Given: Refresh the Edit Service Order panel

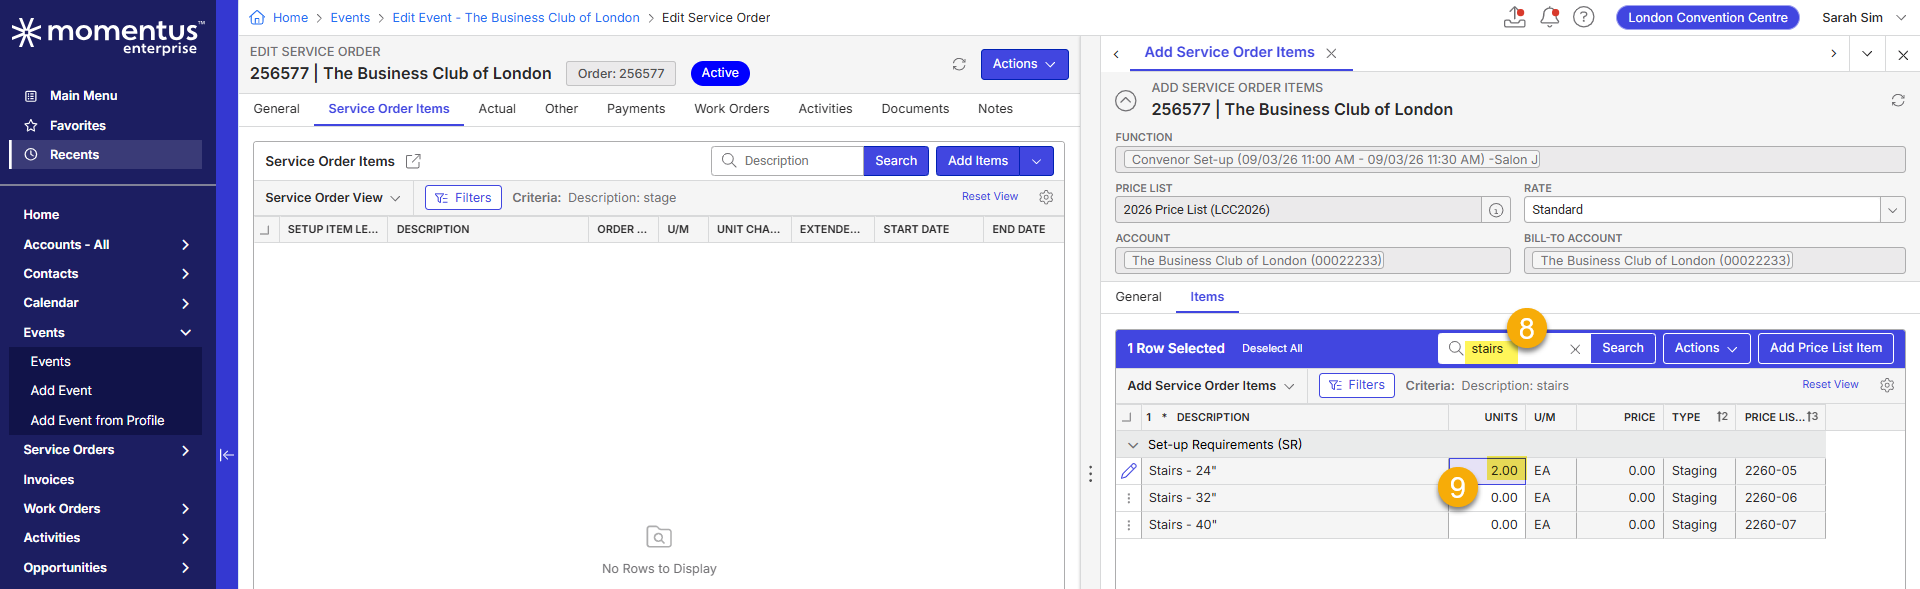Looking at the screenshot, I should click(959, 64).
